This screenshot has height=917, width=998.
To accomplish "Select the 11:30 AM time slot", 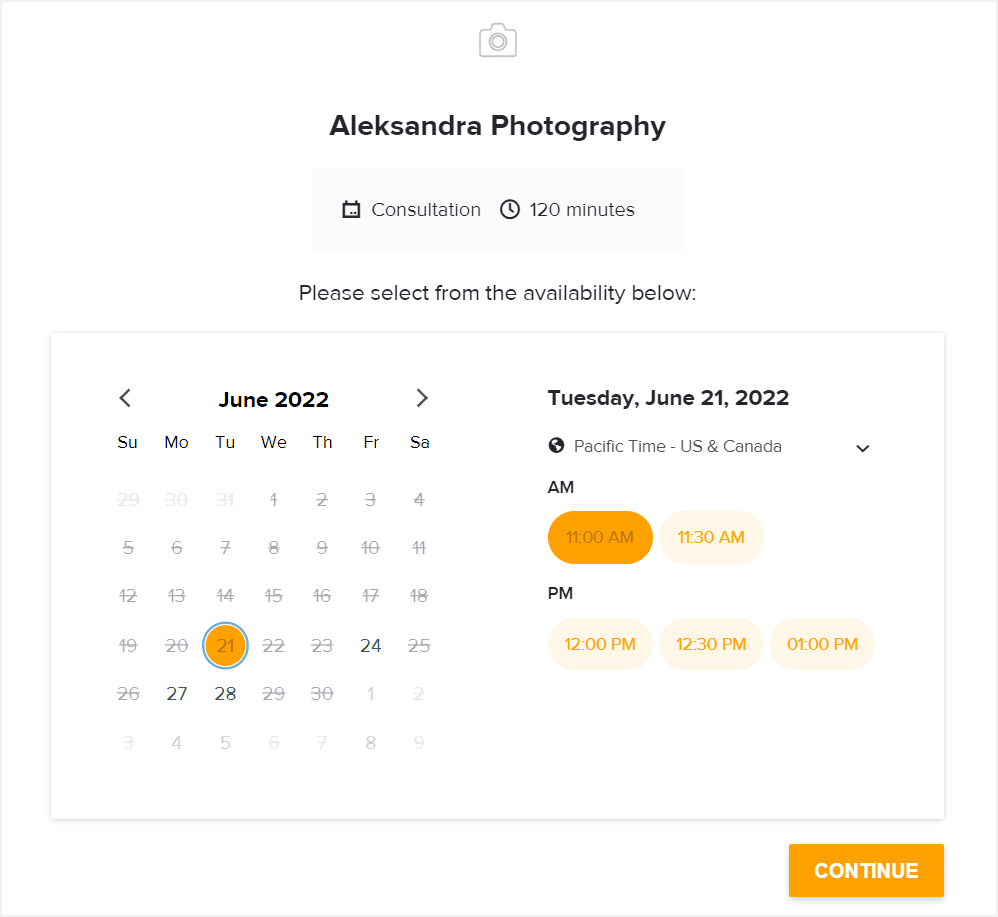I will 711,537.
